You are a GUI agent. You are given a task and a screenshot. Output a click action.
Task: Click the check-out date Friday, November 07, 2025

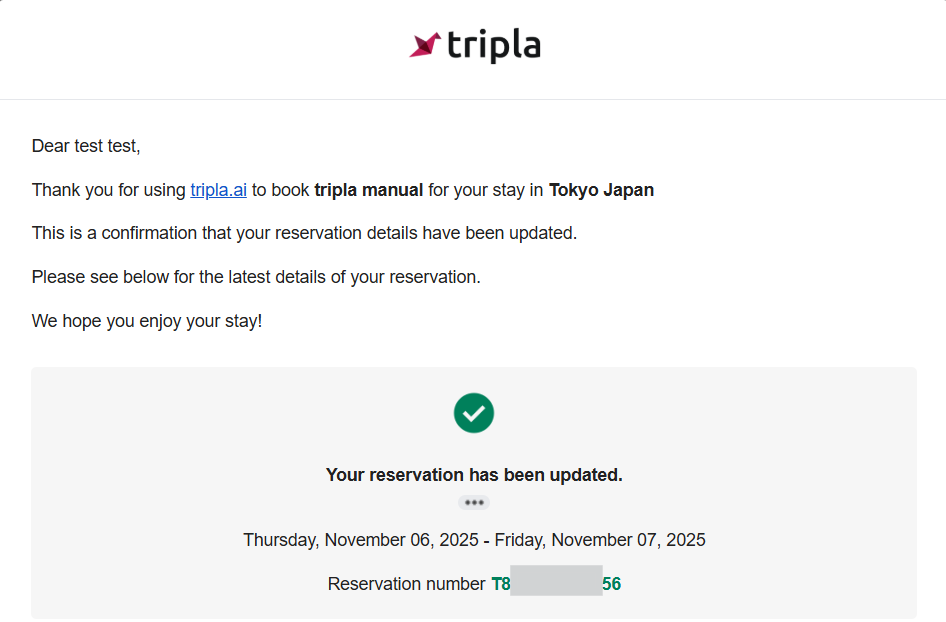pos(600,540)
